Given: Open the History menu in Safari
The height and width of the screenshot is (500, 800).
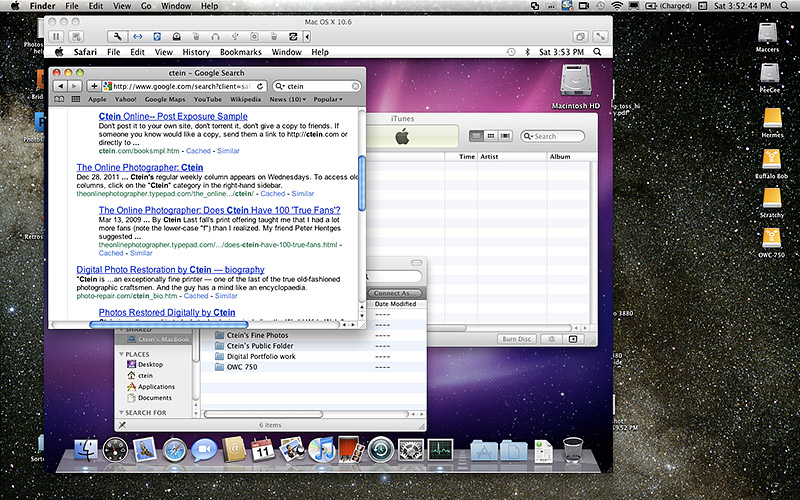Looking at the screenshot, I should tap(196, 52).
